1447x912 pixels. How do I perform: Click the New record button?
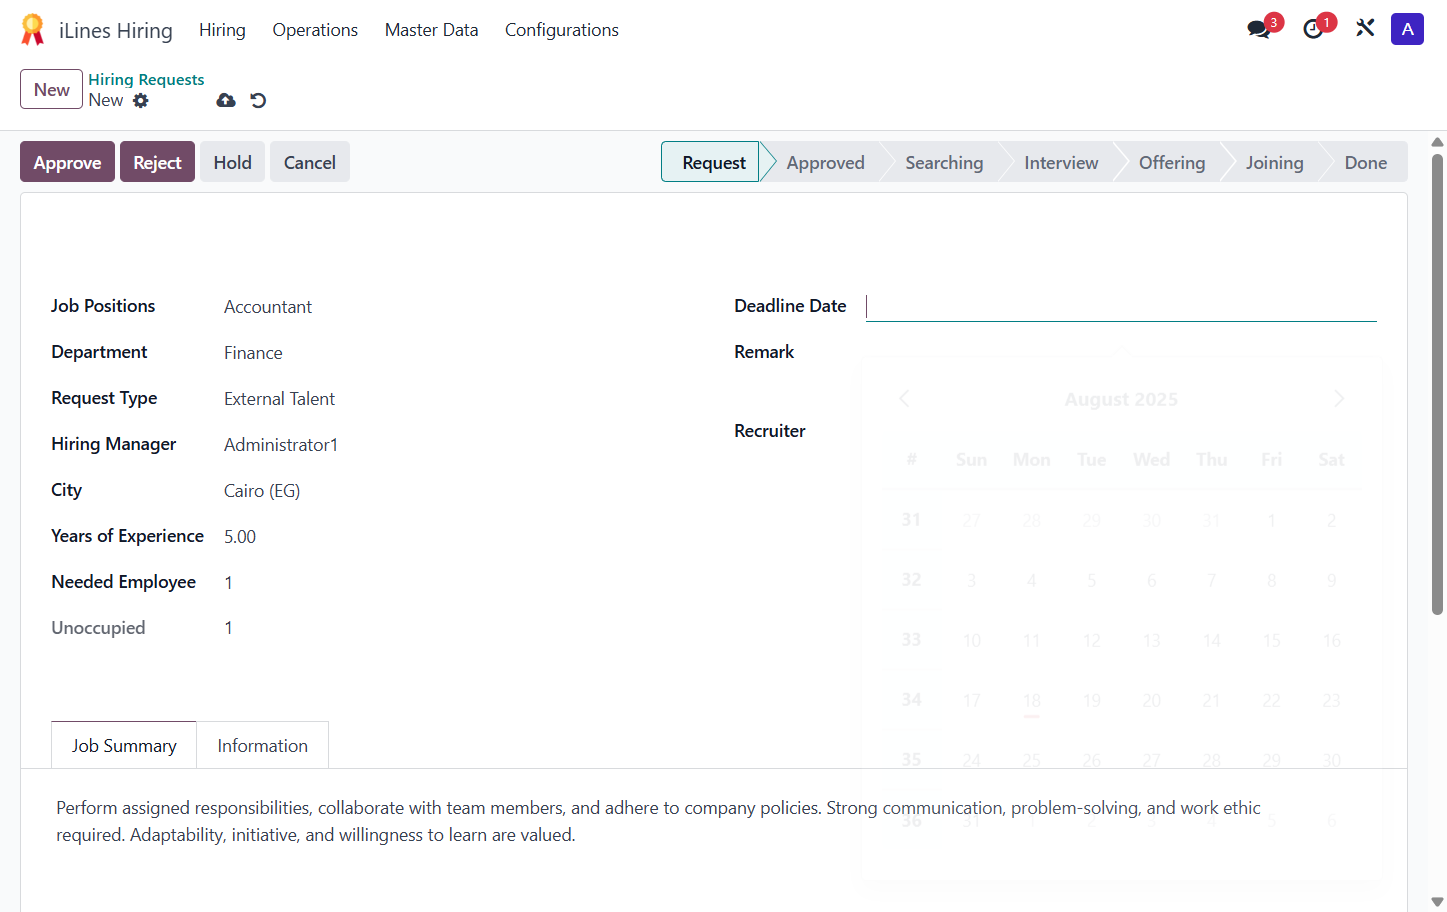coord(51,89)
